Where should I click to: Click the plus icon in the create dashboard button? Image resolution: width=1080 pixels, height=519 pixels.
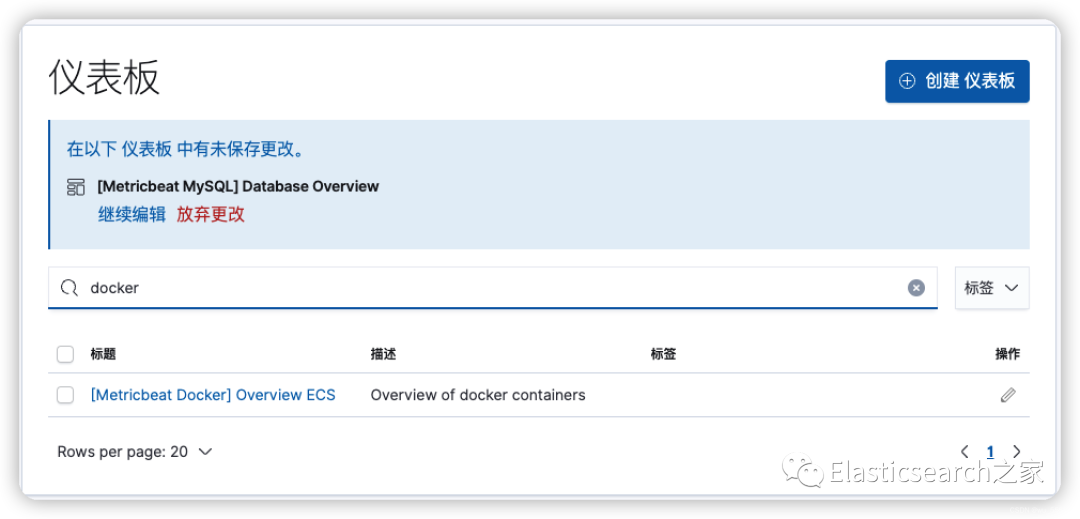click(907, 81)
